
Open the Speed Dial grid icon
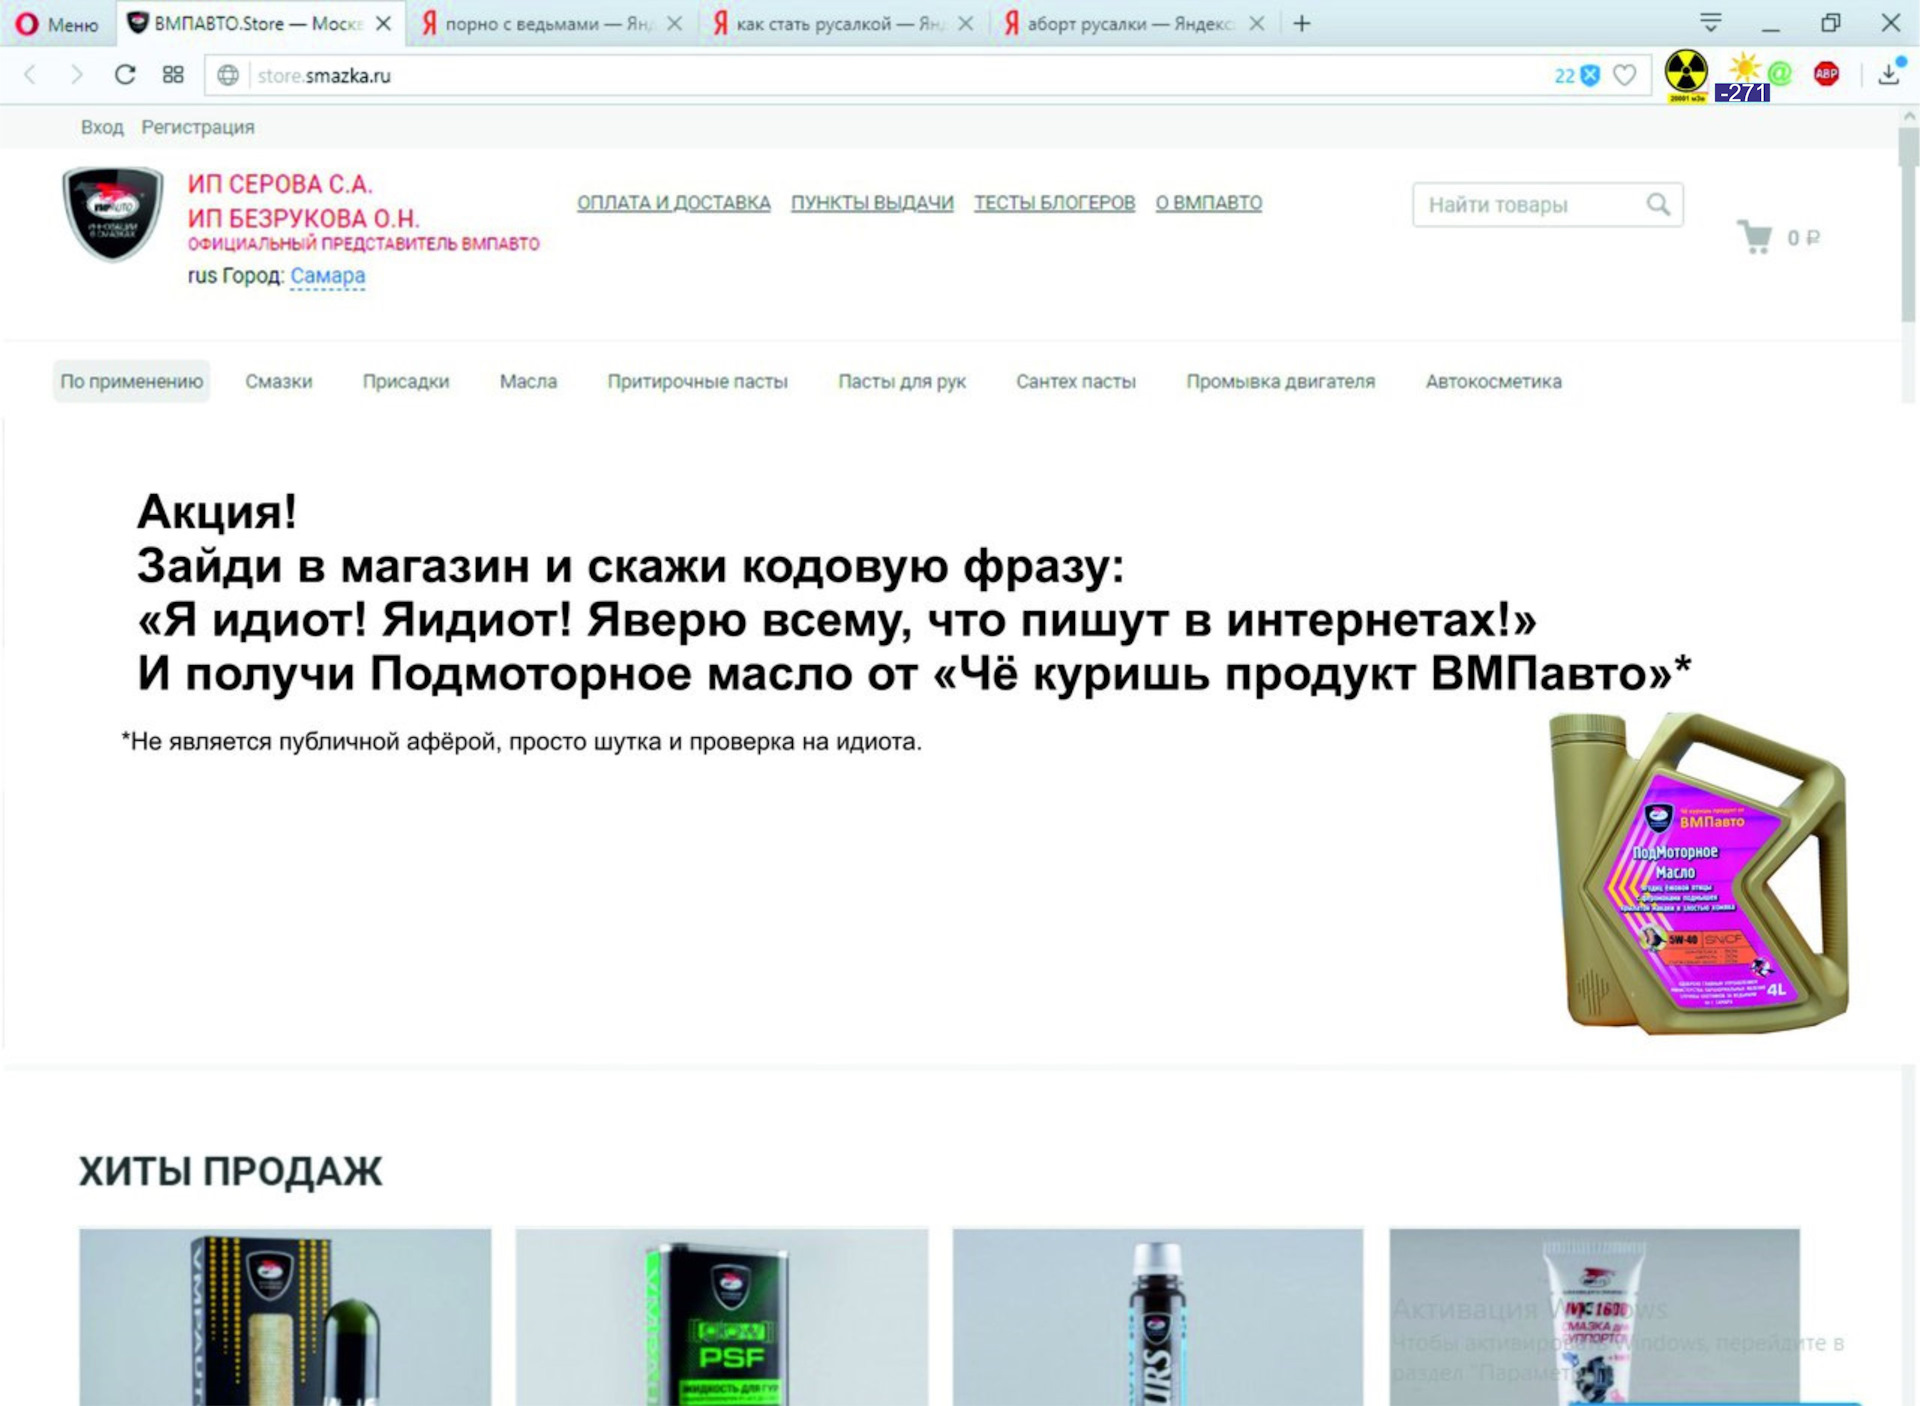click(x=173, y=75)
